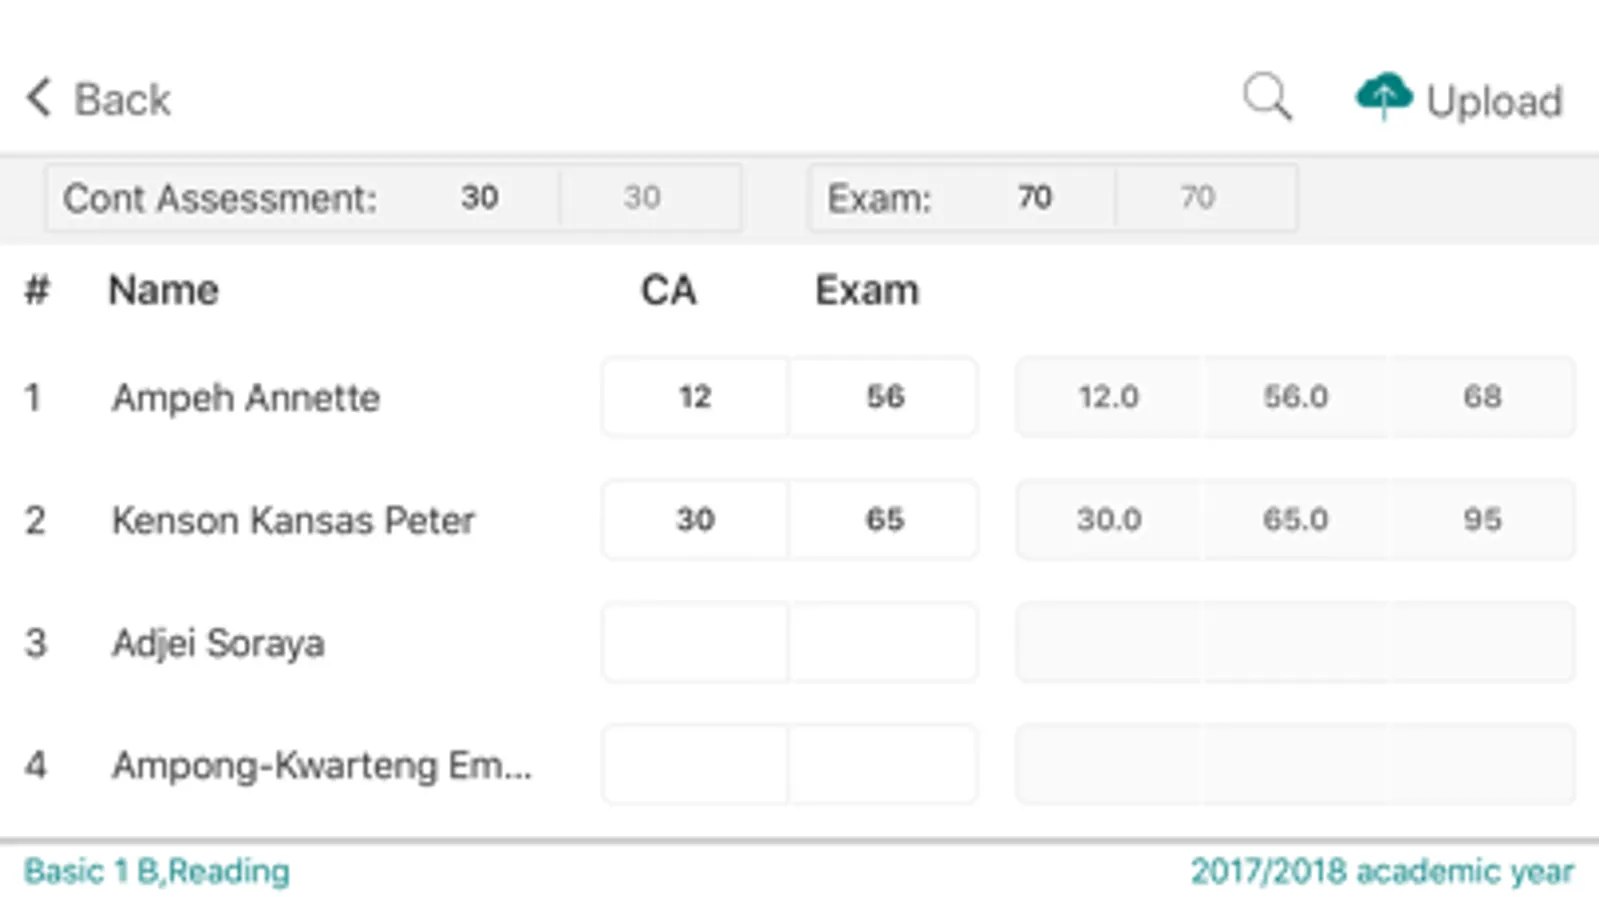The width and height of the screenshot is (1599, 900).
Task: Click Kenson Kansas Peter's Exam field
Action: coord(884,519)
